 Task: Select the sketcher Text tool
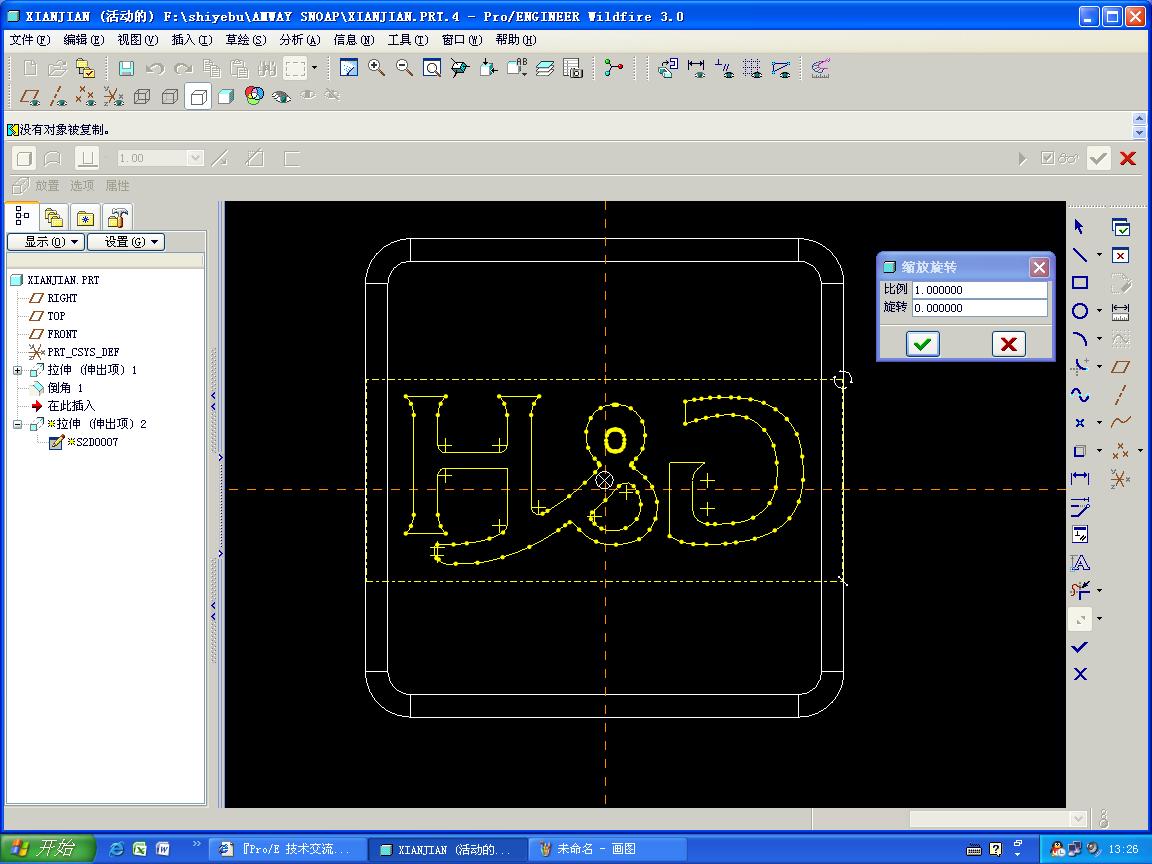(x=1079, y=563)
